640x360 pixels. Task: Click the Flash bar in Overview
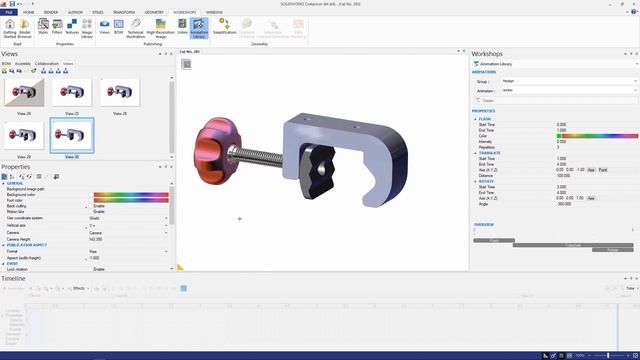pyautogui.click(x=494, y=240)
